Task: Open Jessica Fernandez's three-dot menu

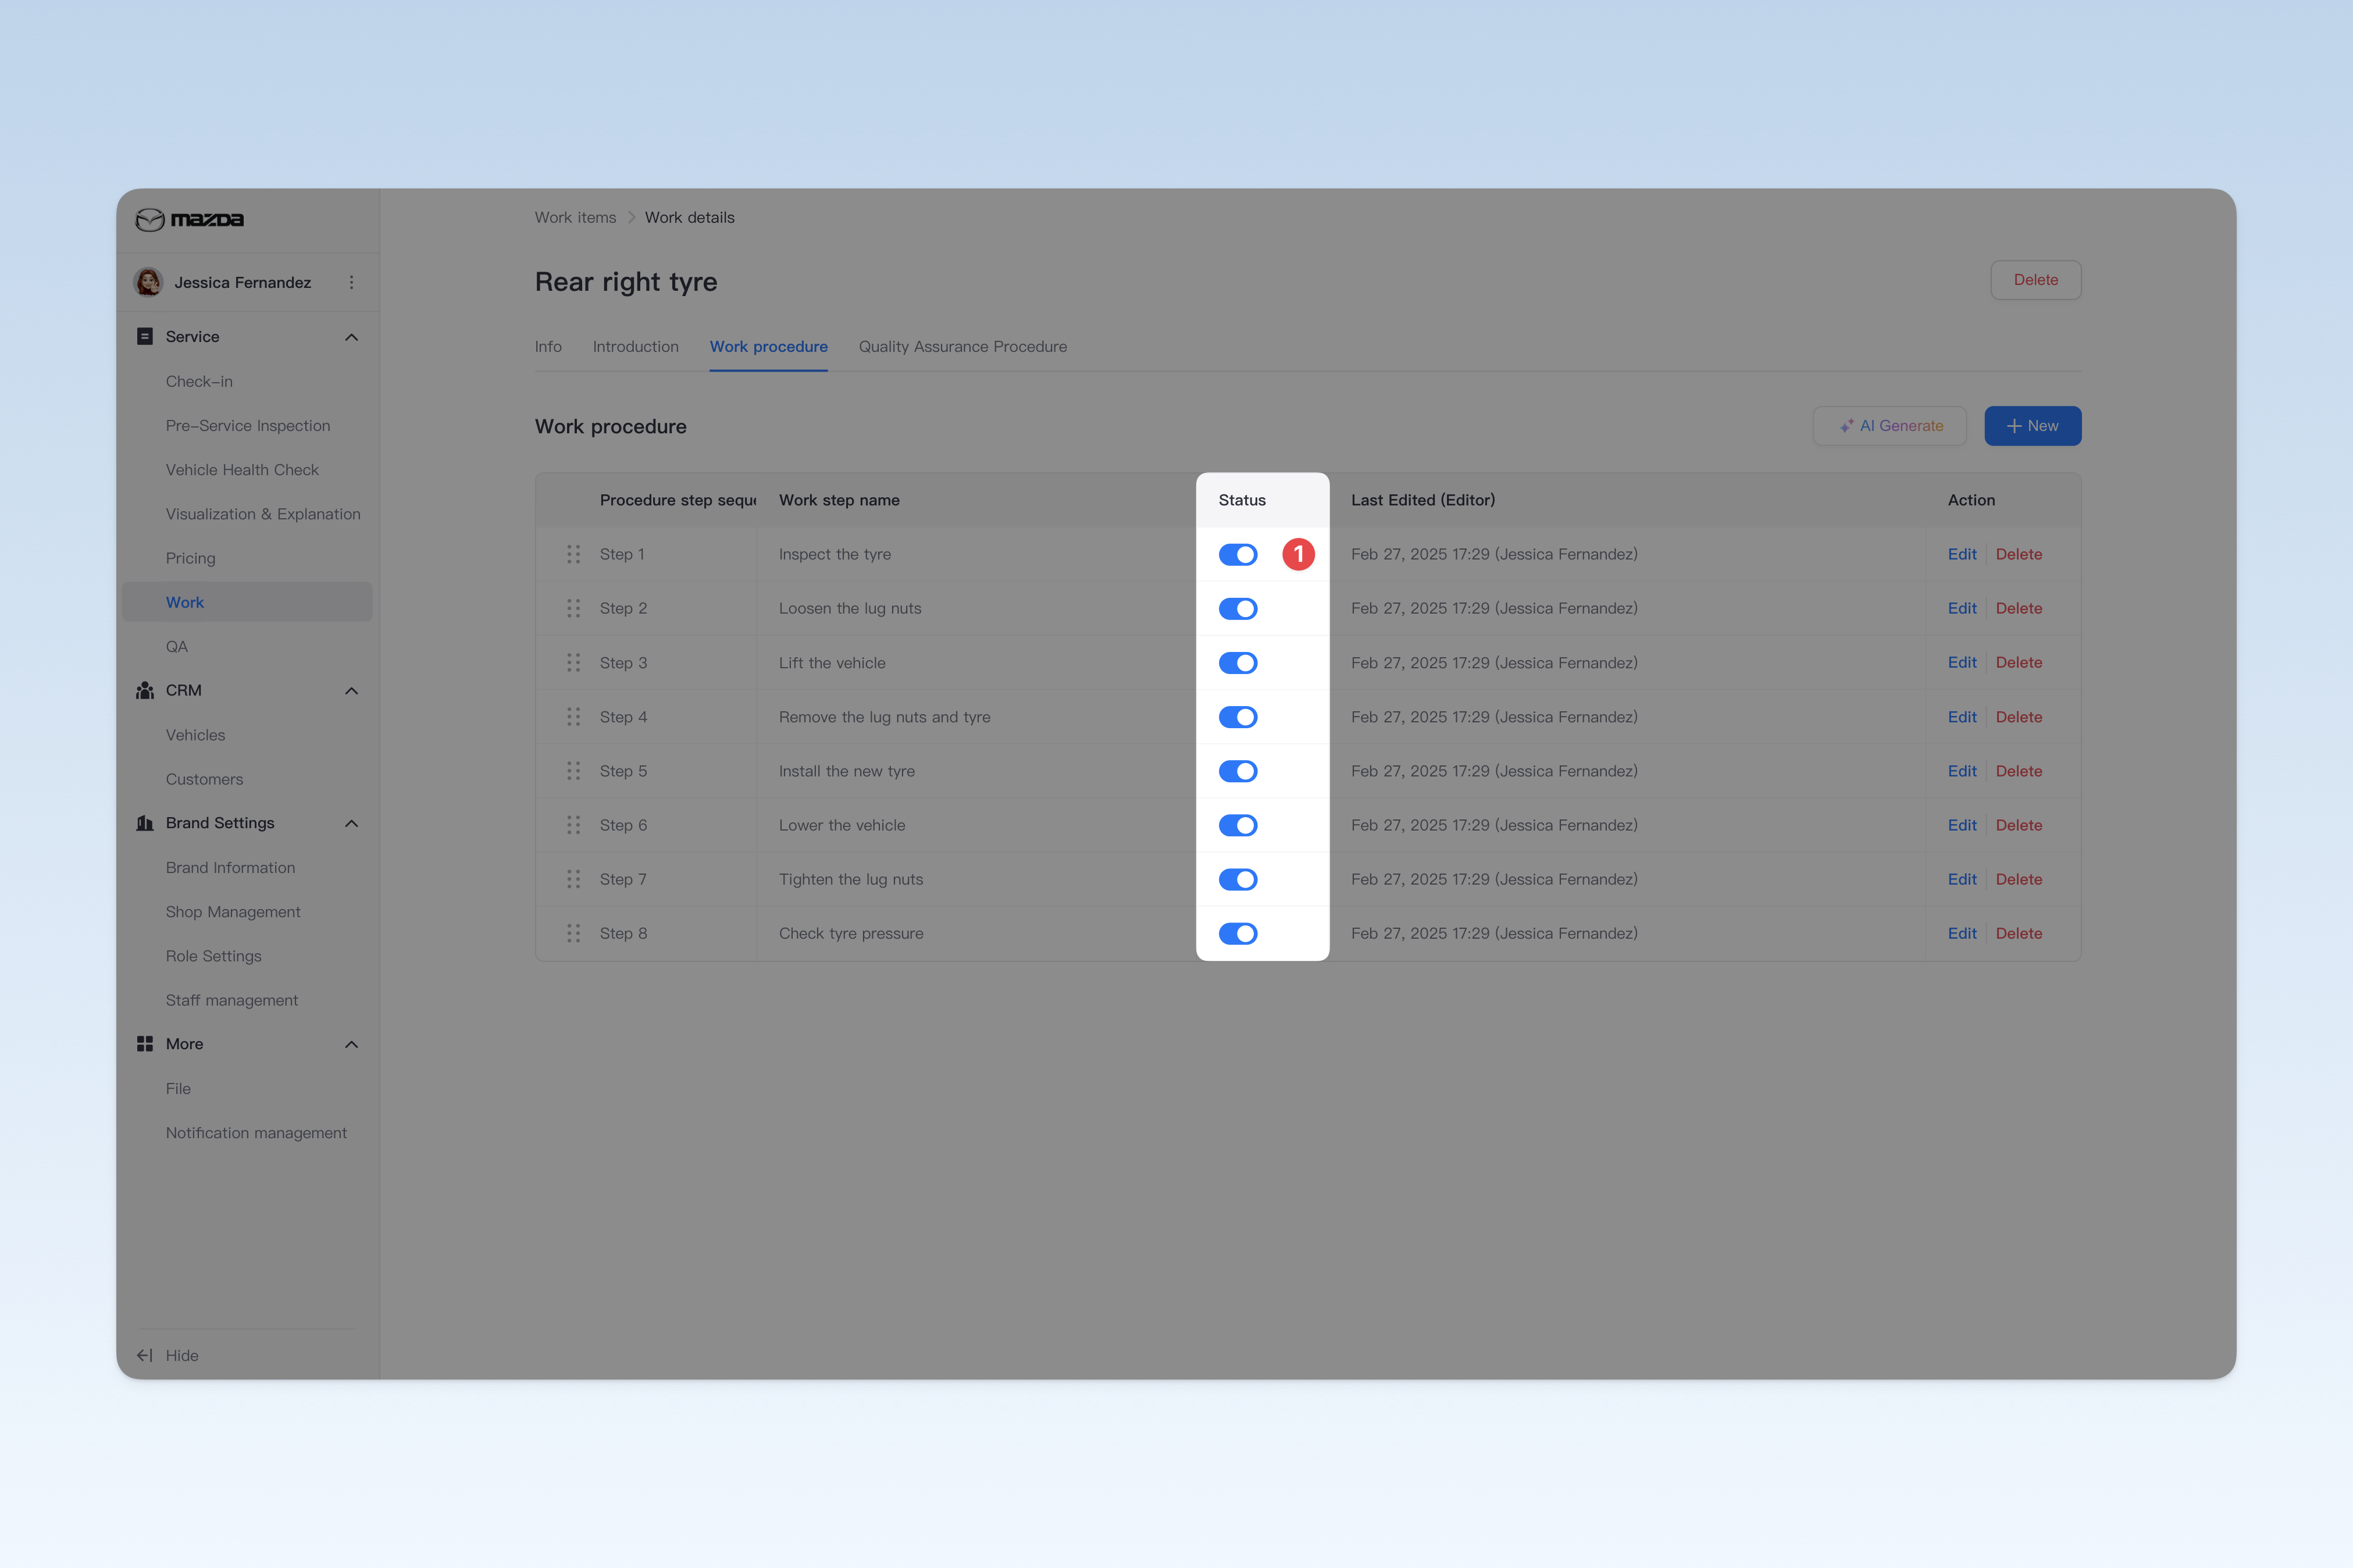Action: click(x=351, y=283)
